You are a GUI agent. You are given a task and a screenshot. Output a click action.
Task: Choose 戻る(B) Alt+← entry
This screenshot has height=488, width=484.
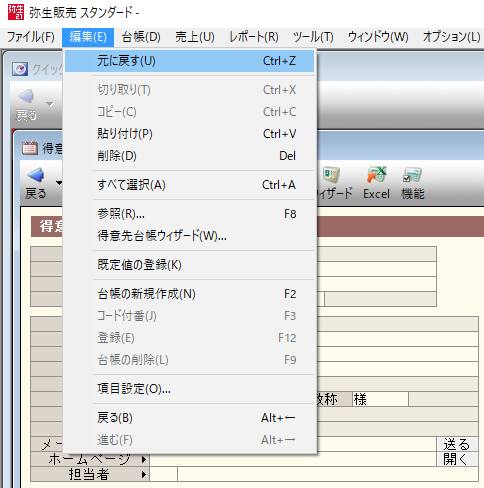coord(189,418)
